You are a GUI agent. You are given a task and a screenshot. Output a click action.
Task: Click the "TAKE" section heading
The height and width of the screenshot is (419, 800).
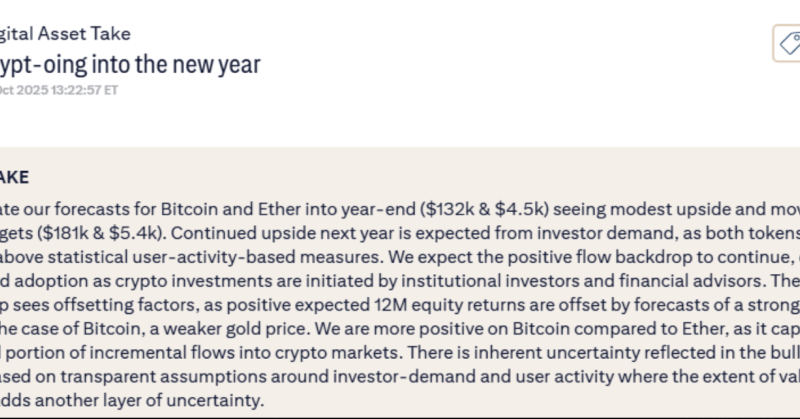tap(14, 177)
